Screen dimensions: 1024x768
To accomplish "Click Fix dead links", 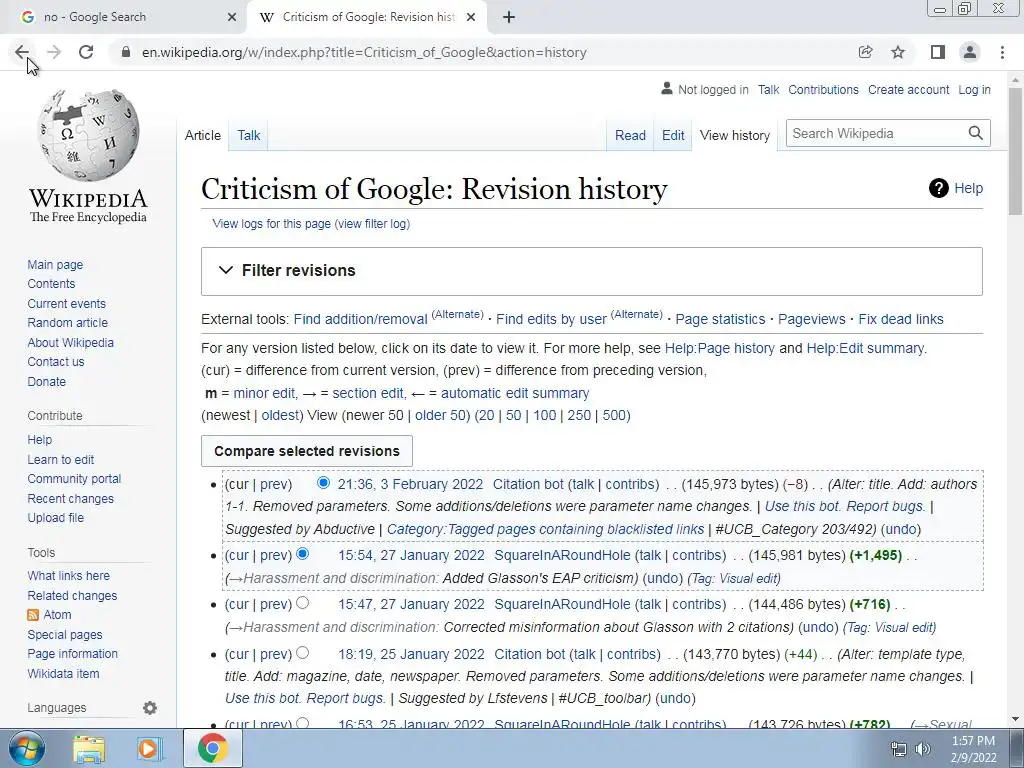I will [901, 319].
